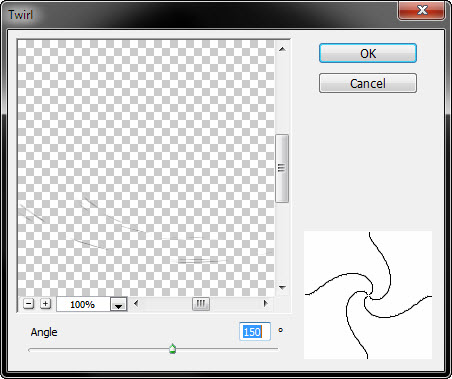Click the Angle slider track right of handle
The height and width of the screenshot is (379, 452).
(x=227, y=350)
